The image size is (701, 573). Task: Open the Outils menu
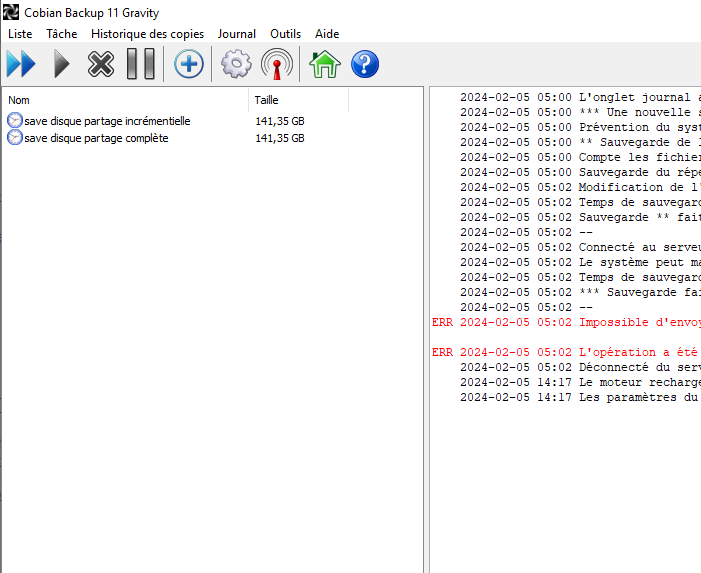pos(285,34)
